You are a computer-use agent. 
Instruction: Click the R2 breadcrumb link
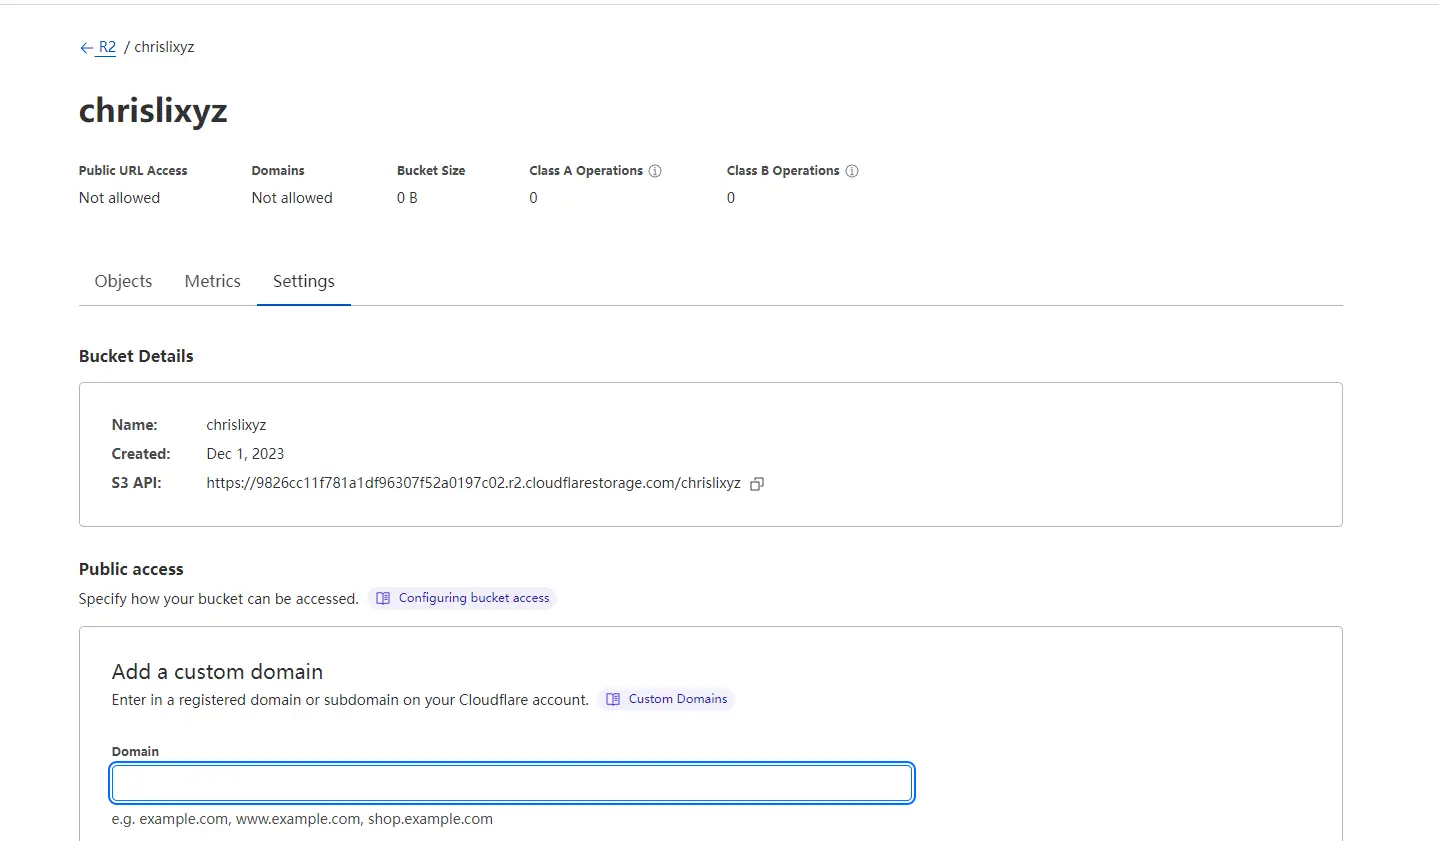(105, 46)
